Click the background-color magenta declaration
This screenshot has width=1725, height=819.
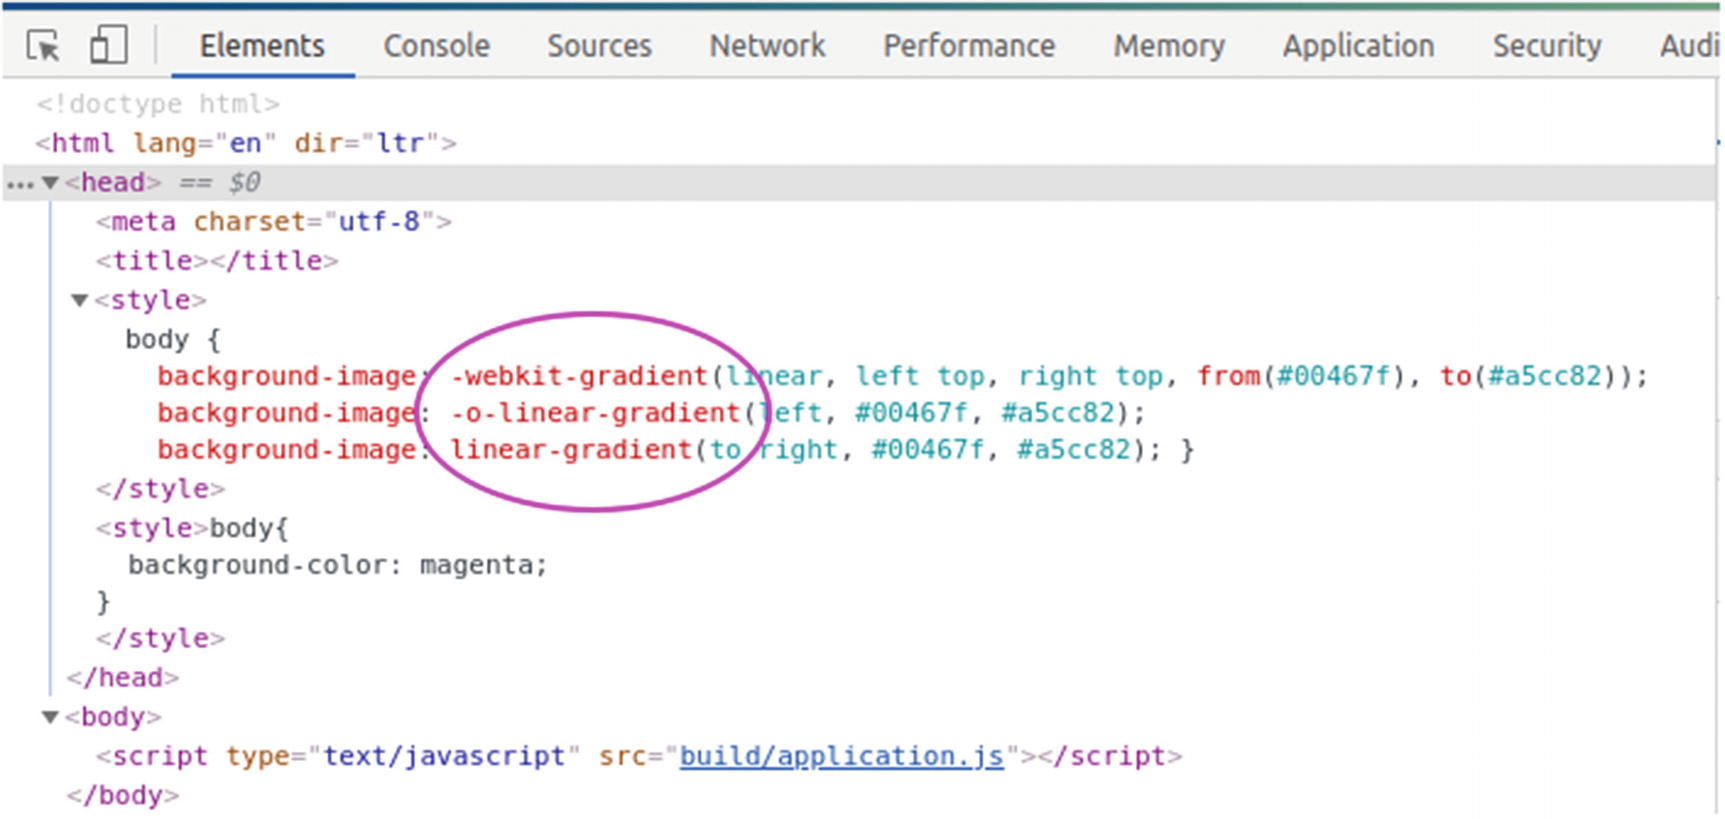pyautogui.click(x=337, y=566)
